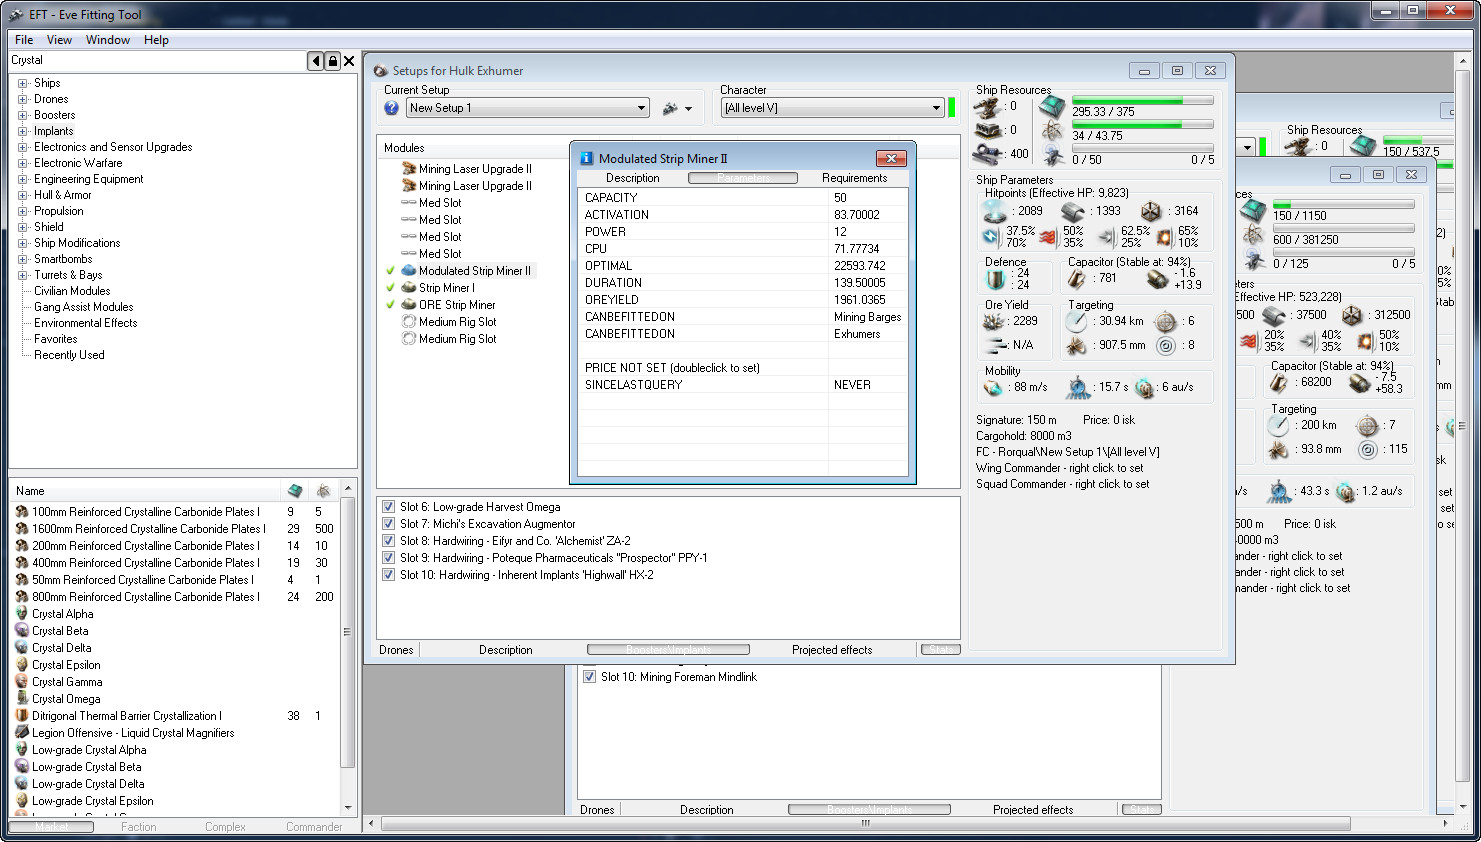Screen dimensions: 1481x842
Task: Click the Ore Yield mining laser icon
Action: (994, 322)
